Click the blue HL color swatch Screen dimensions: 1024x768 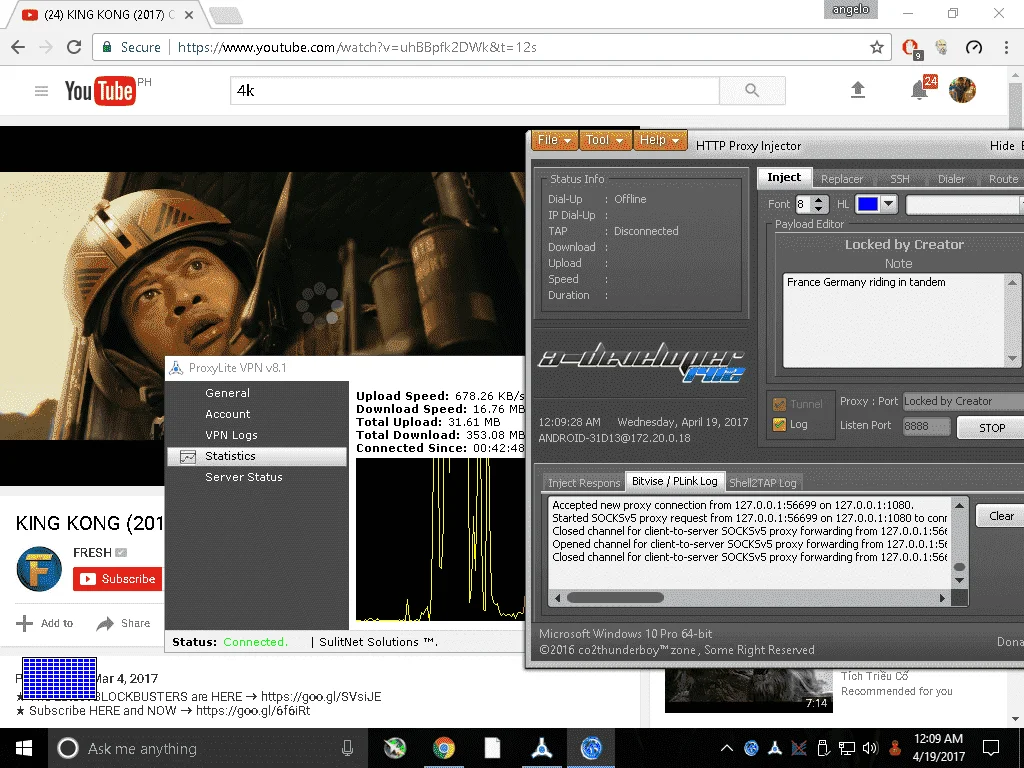click(867, 204)
